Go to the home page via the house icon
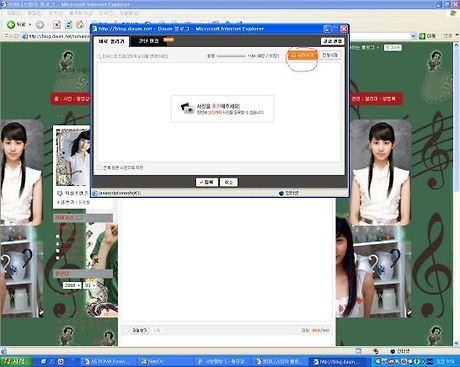Screen dimensions: 460x367 80,25
